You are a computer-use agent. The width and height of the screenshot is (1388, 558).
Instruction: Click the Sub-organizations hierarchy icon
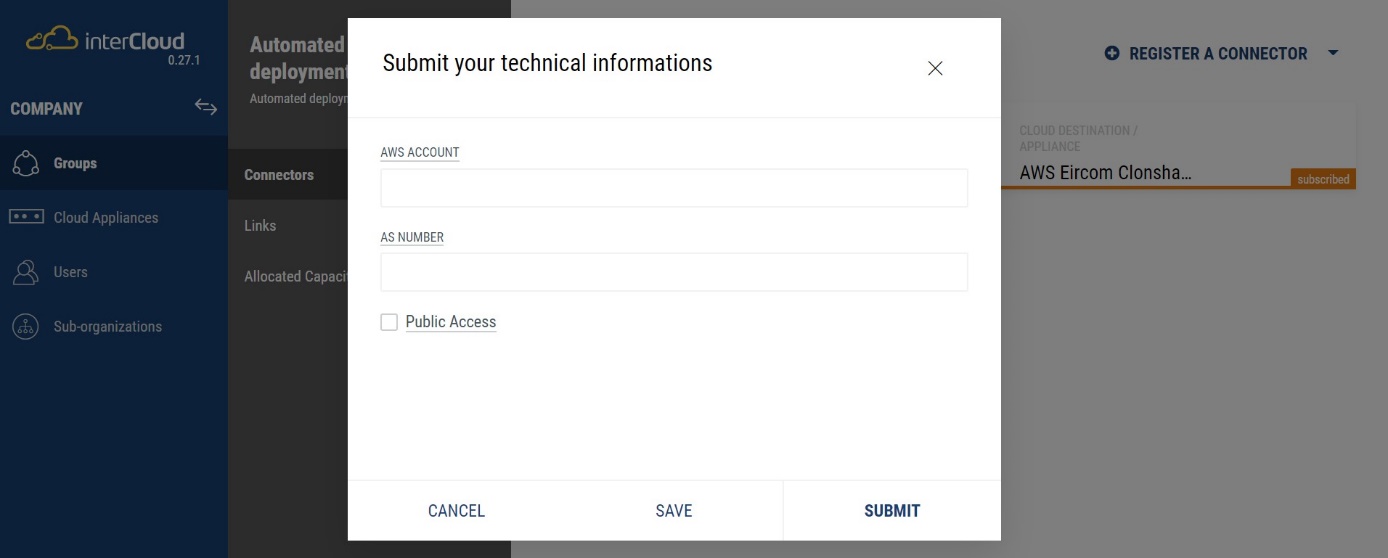(x=26, y=327)
